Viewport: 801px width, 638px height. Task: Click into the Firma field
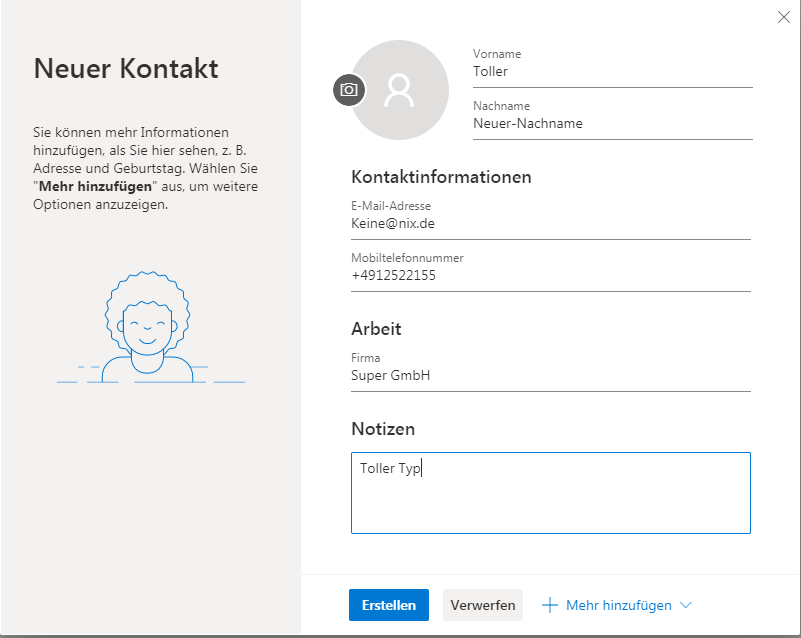coord(550,376)
